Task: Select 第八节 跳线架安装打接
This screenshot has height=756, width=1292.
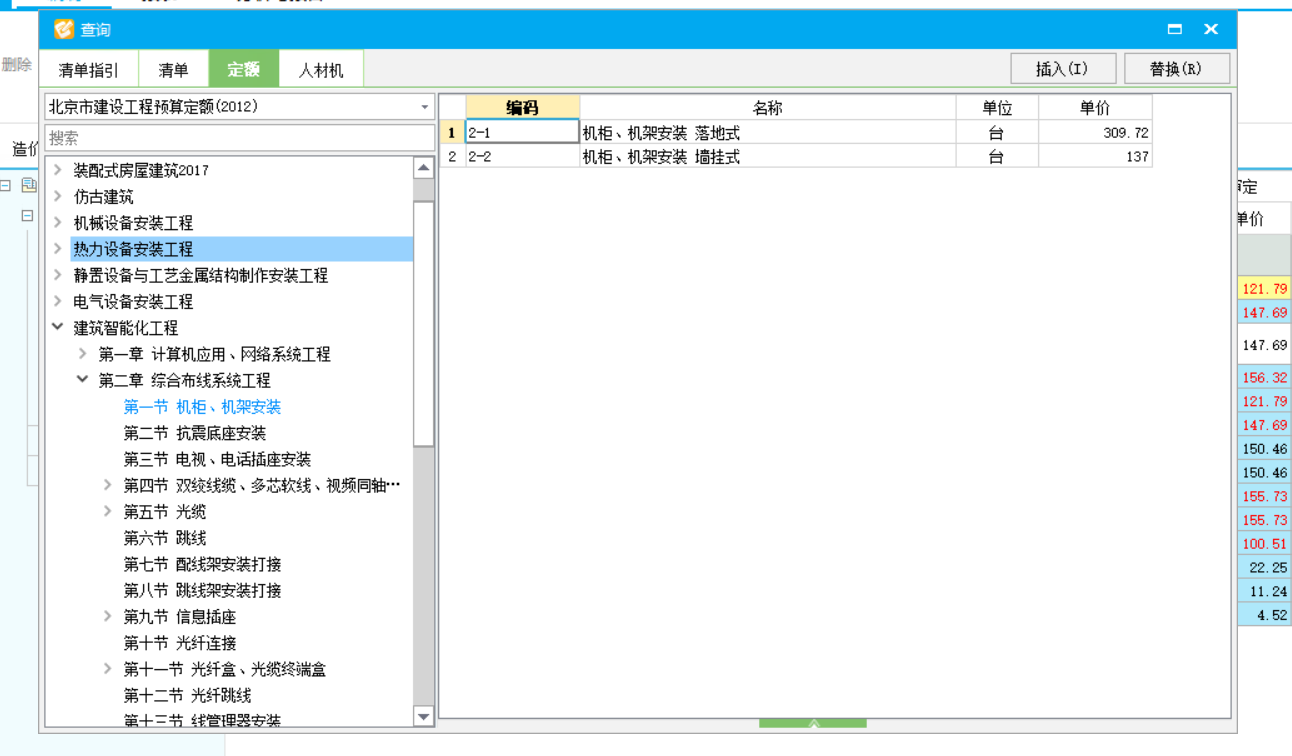Action: (x=202, y=590)
